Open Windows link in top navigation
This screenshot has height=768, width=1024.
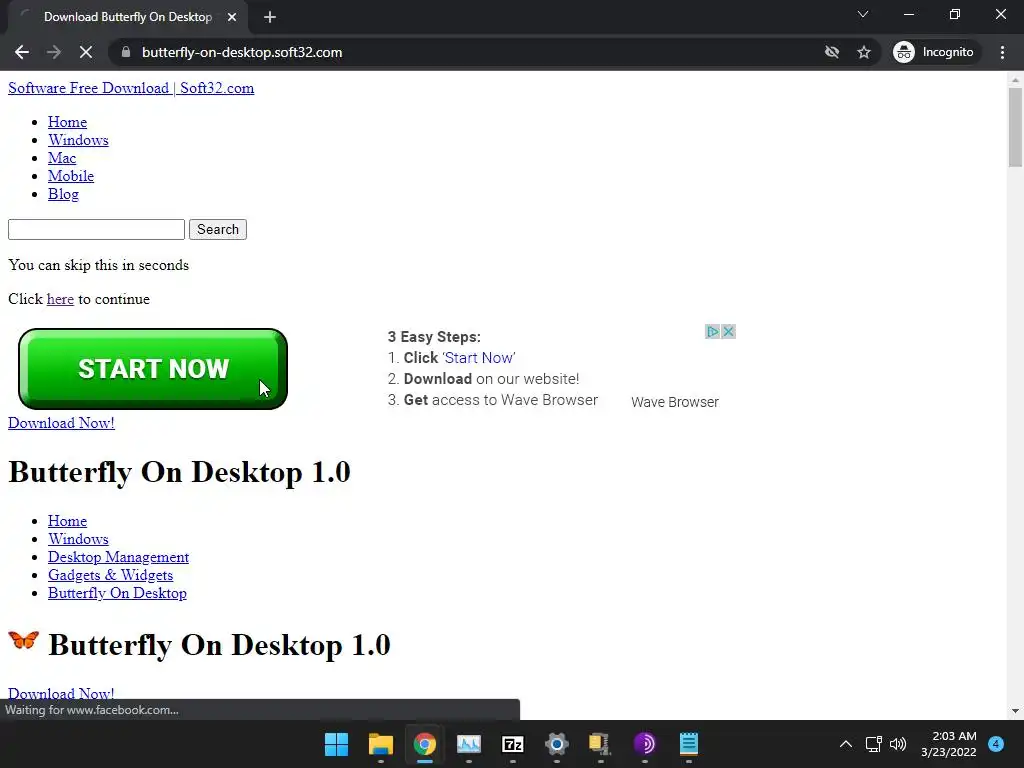coord(78,140)
